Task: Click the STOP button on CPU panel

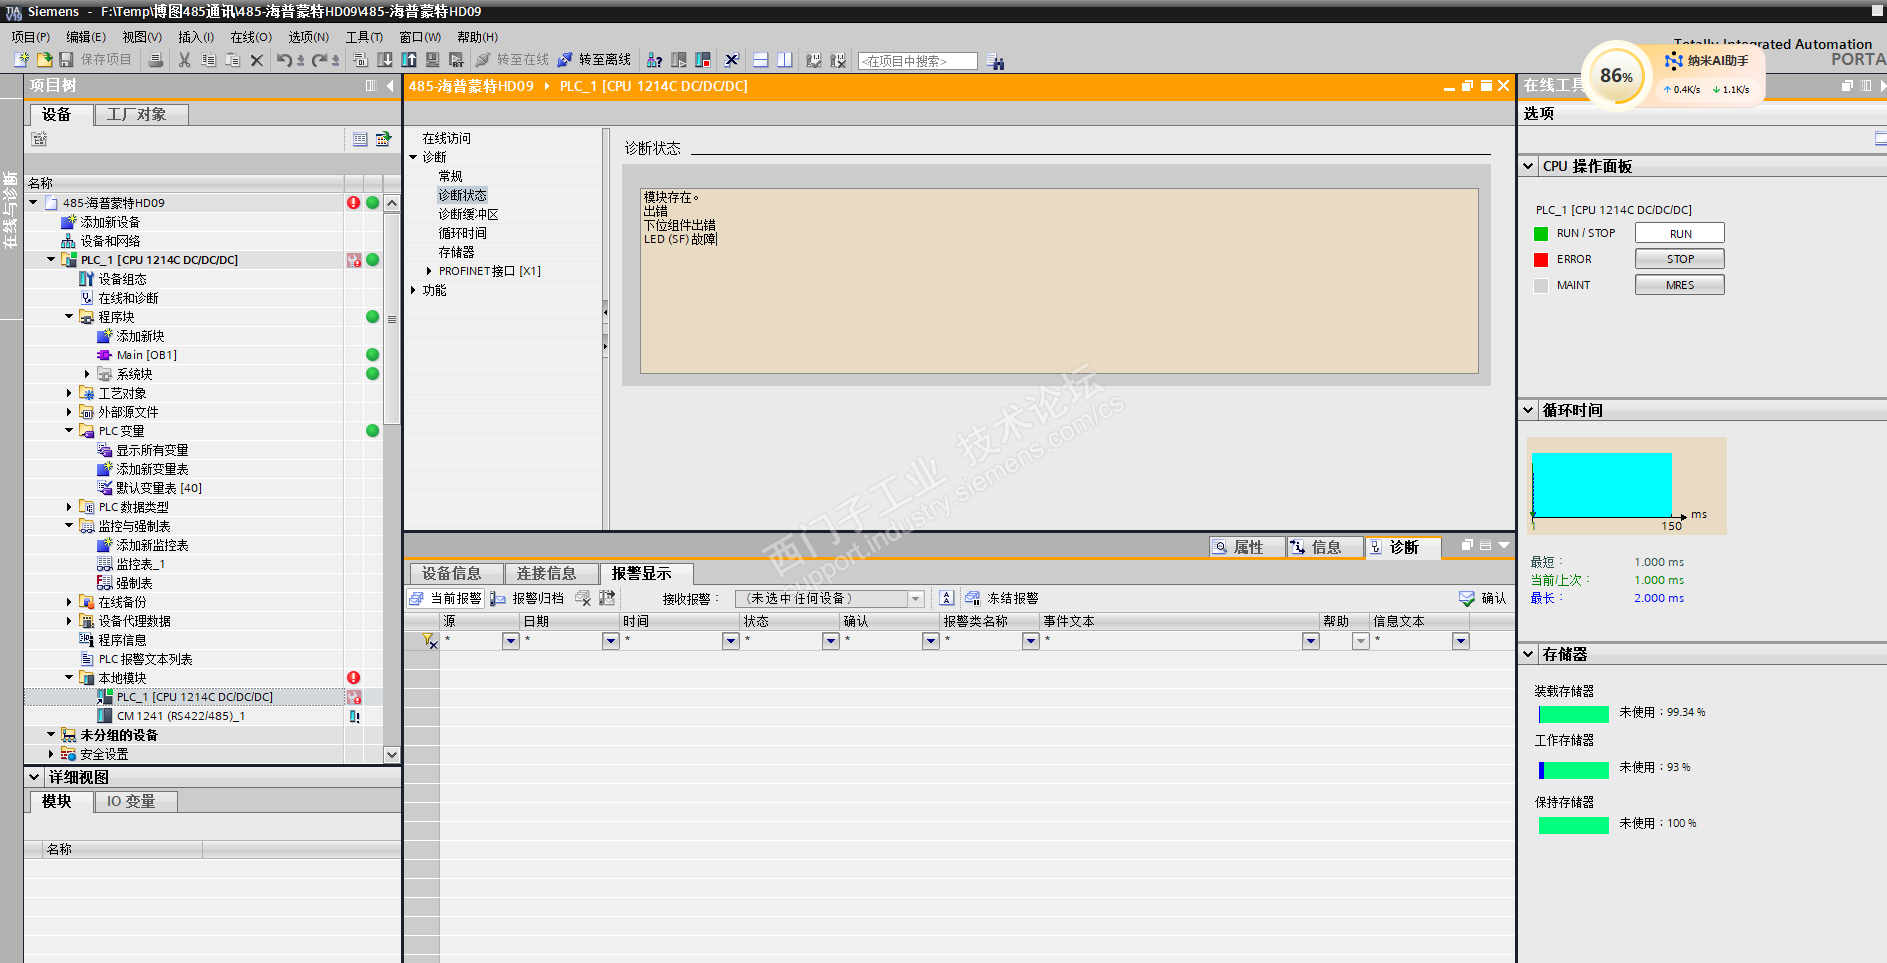Action: point(1680,259)
